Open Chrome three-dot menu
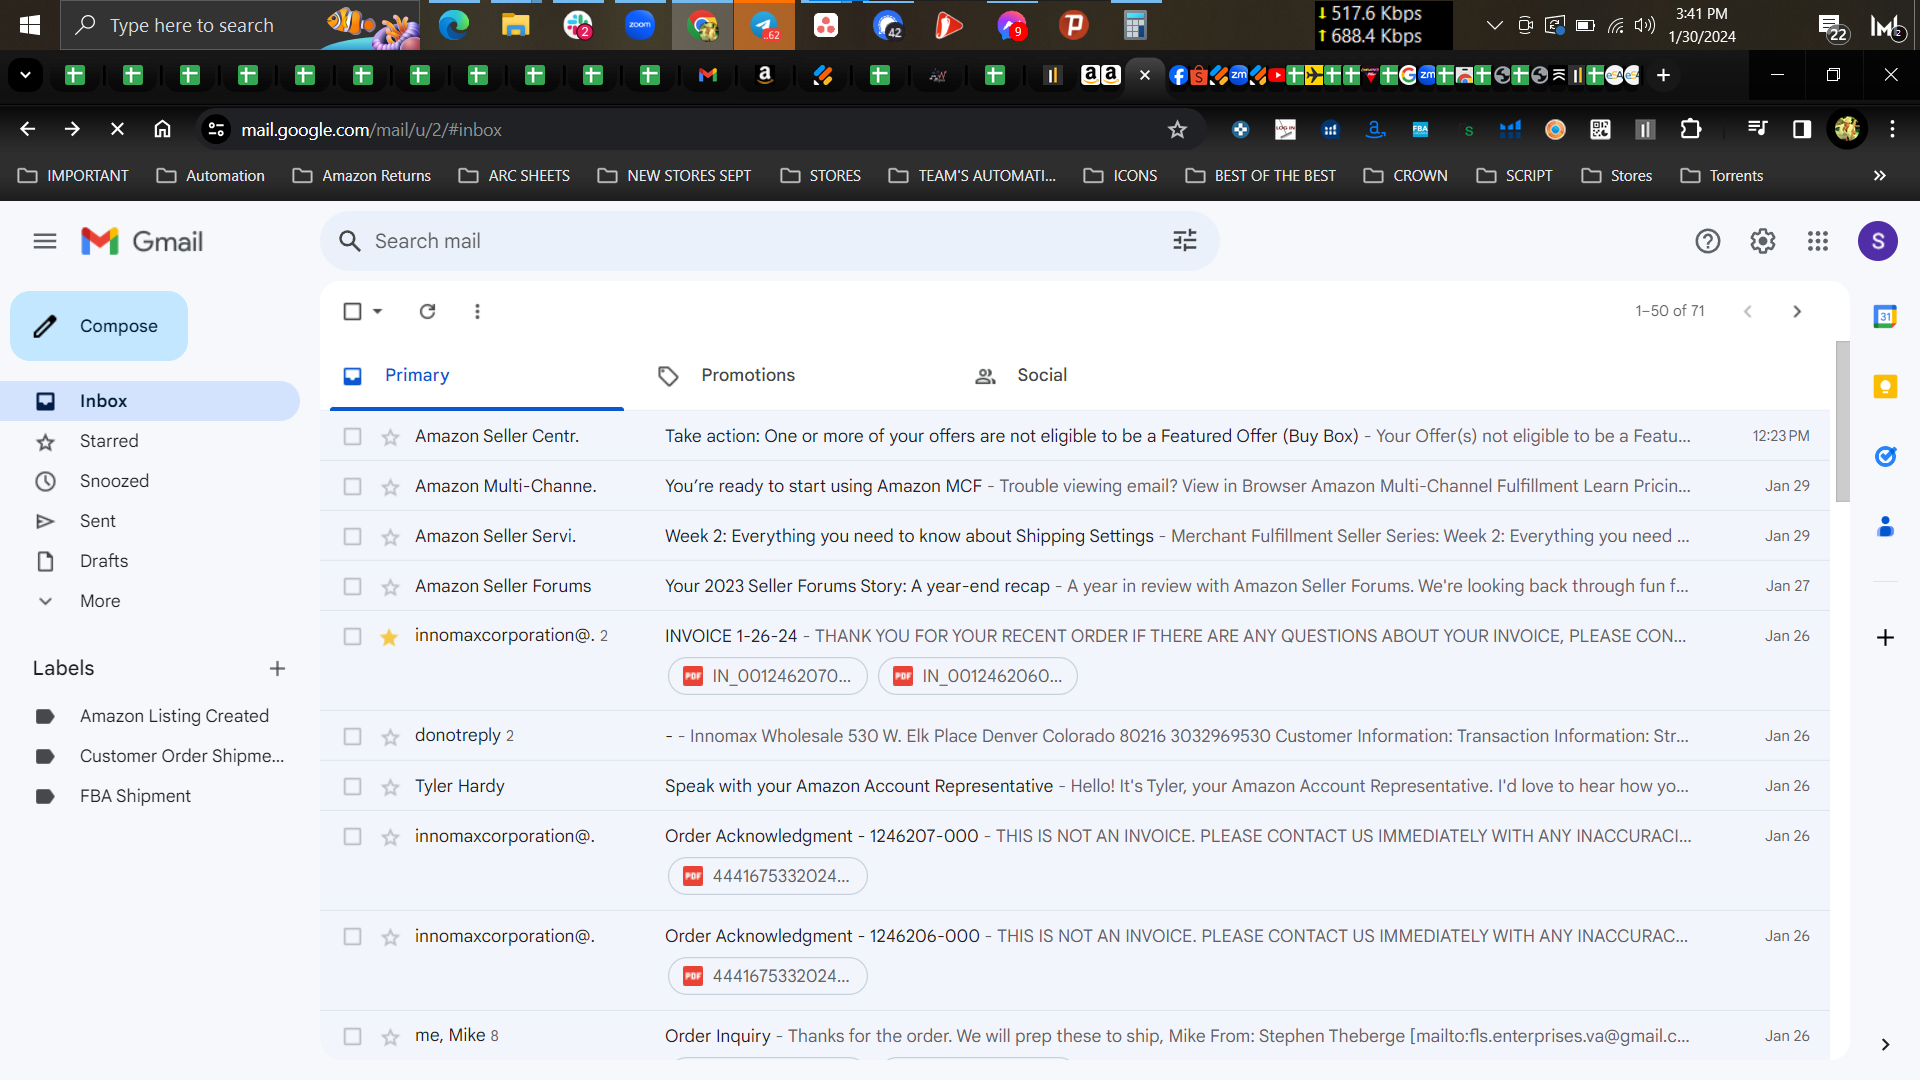Image resolution: width=1920 pixels, height=1080 pixels. (1892, 129)
